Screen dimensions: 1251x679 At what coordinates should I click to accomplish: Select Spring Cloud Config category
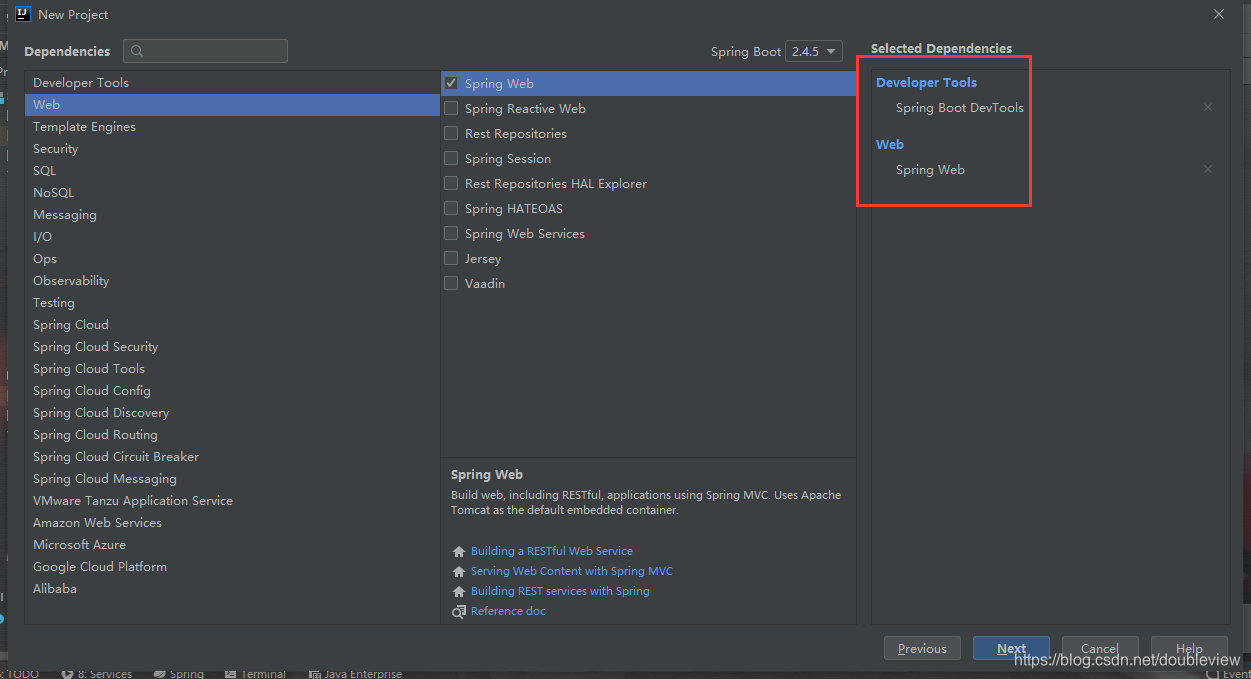coord(232,391)
